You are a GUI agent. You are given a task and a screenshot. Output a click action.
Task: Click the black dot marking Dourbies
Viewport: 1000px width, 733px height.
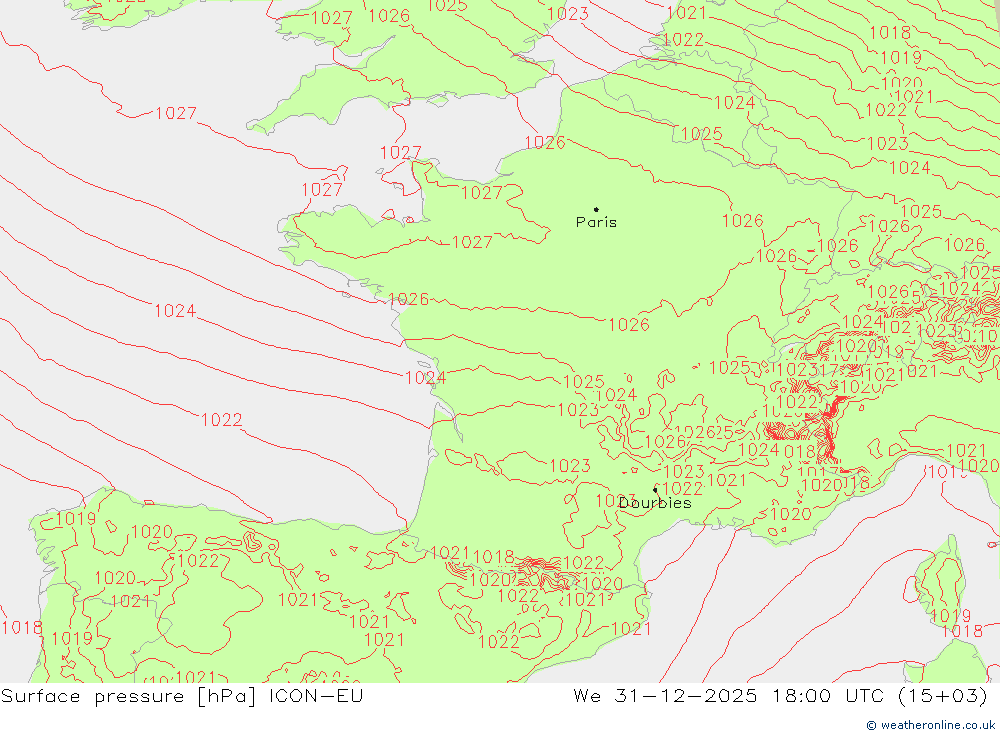(x=655, y=490)
